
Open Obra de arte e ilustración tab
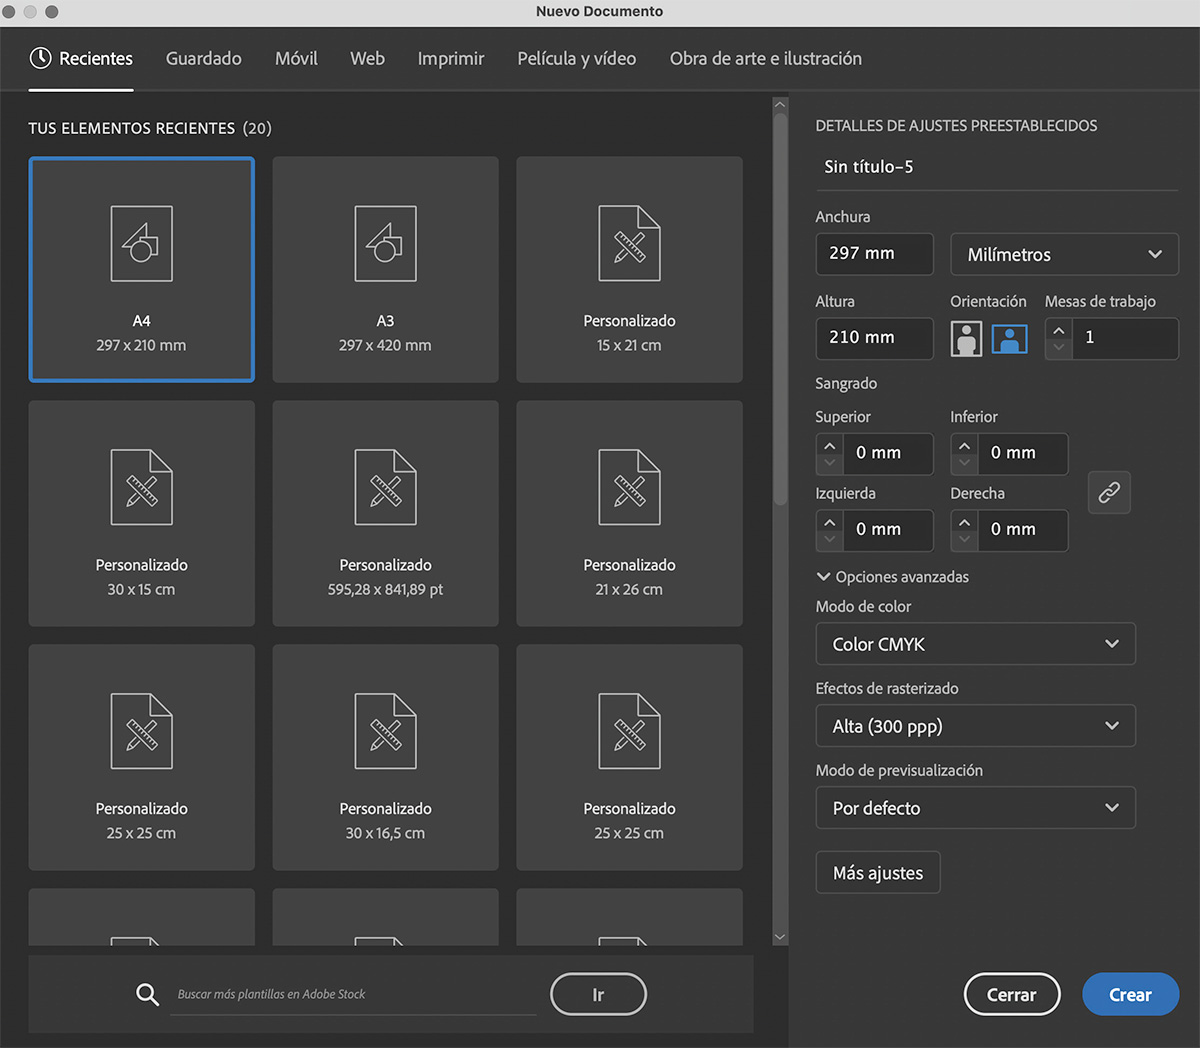coord(766,59)
